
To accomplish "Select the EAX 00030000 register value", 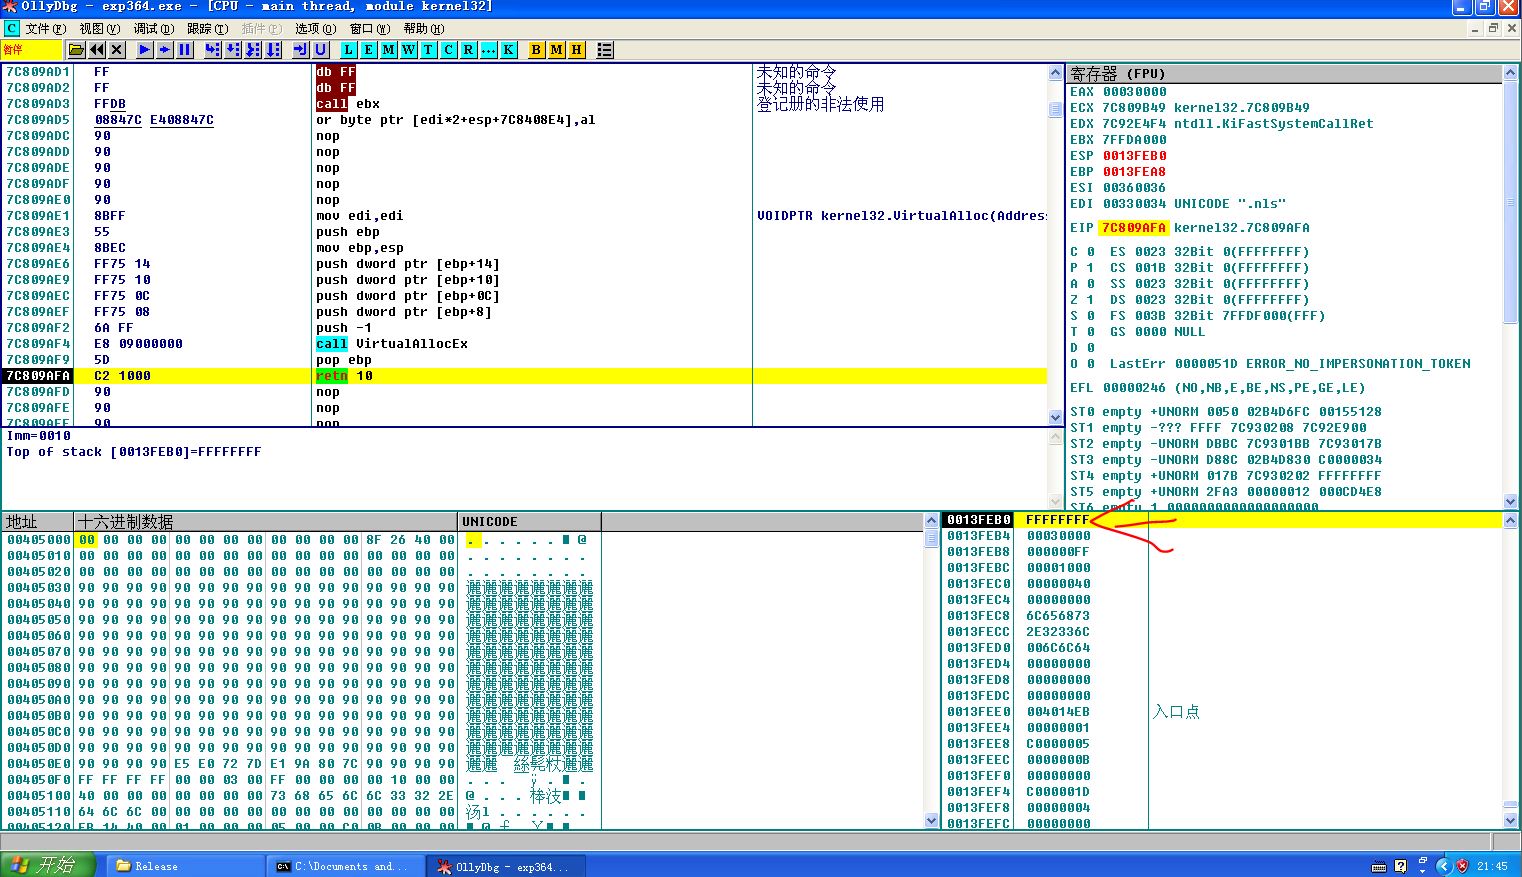I will pyautogui.click(x=1134, y=92).
